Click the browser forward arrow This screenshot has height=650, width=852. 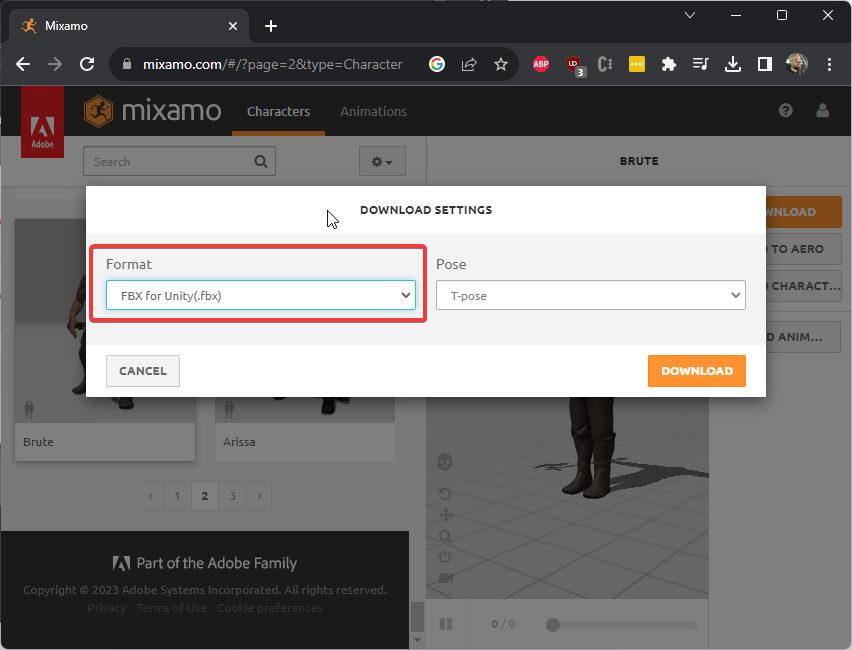(x=55, y=64)
